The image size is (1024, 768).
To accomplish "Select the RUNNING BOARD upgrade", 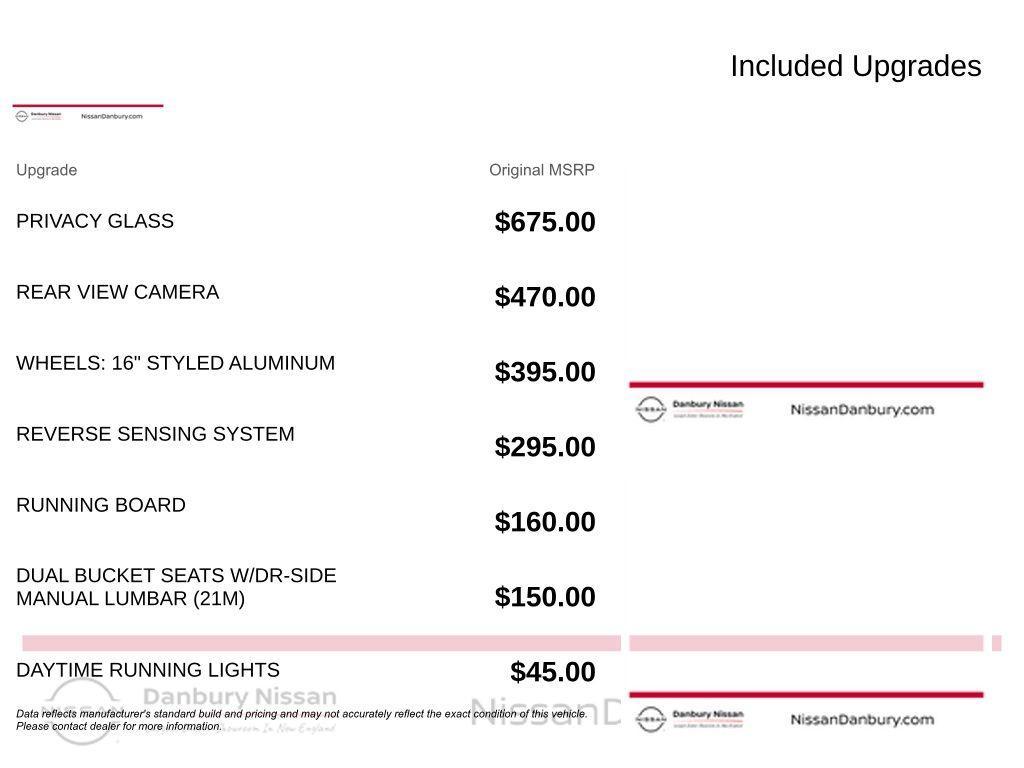I will (101, 505).
